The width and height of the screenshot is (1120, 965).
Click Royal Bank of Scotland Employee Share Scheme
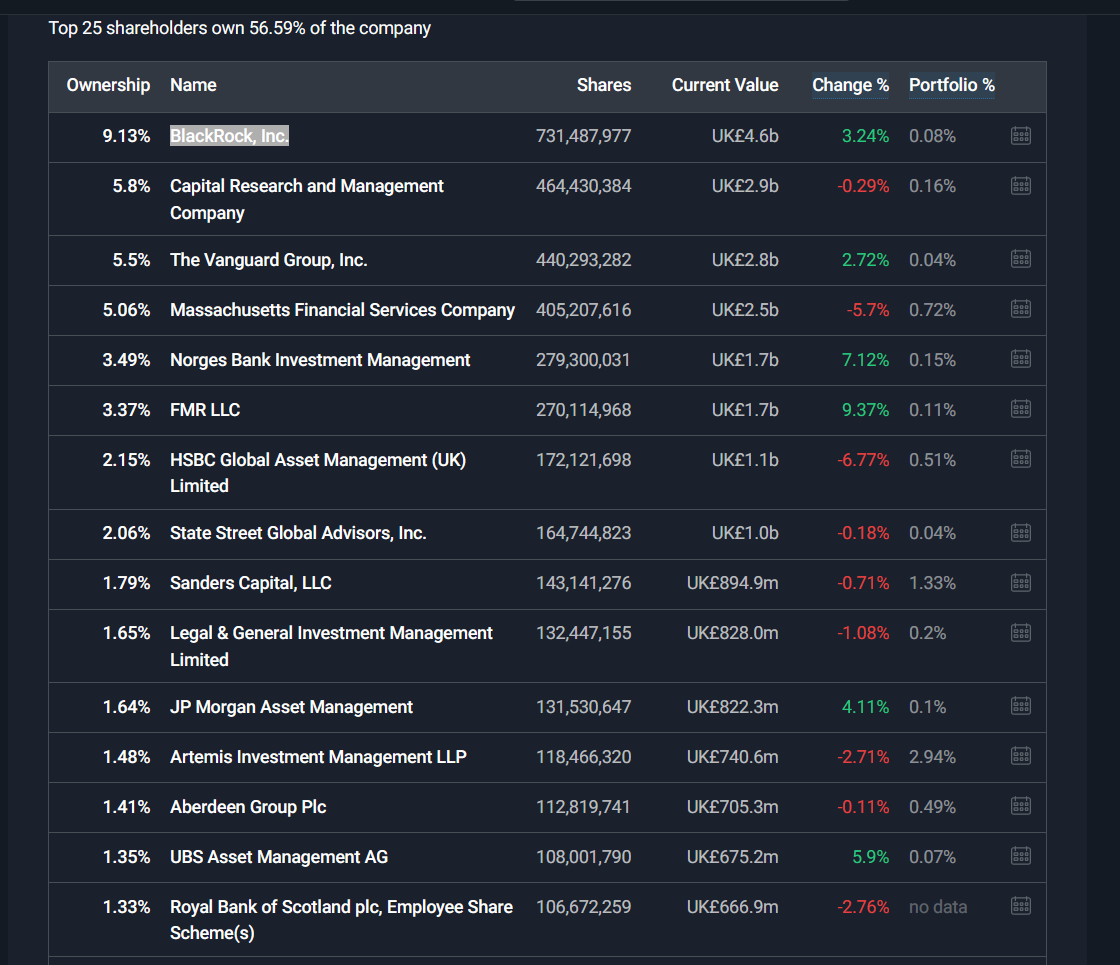click(341, 919)
